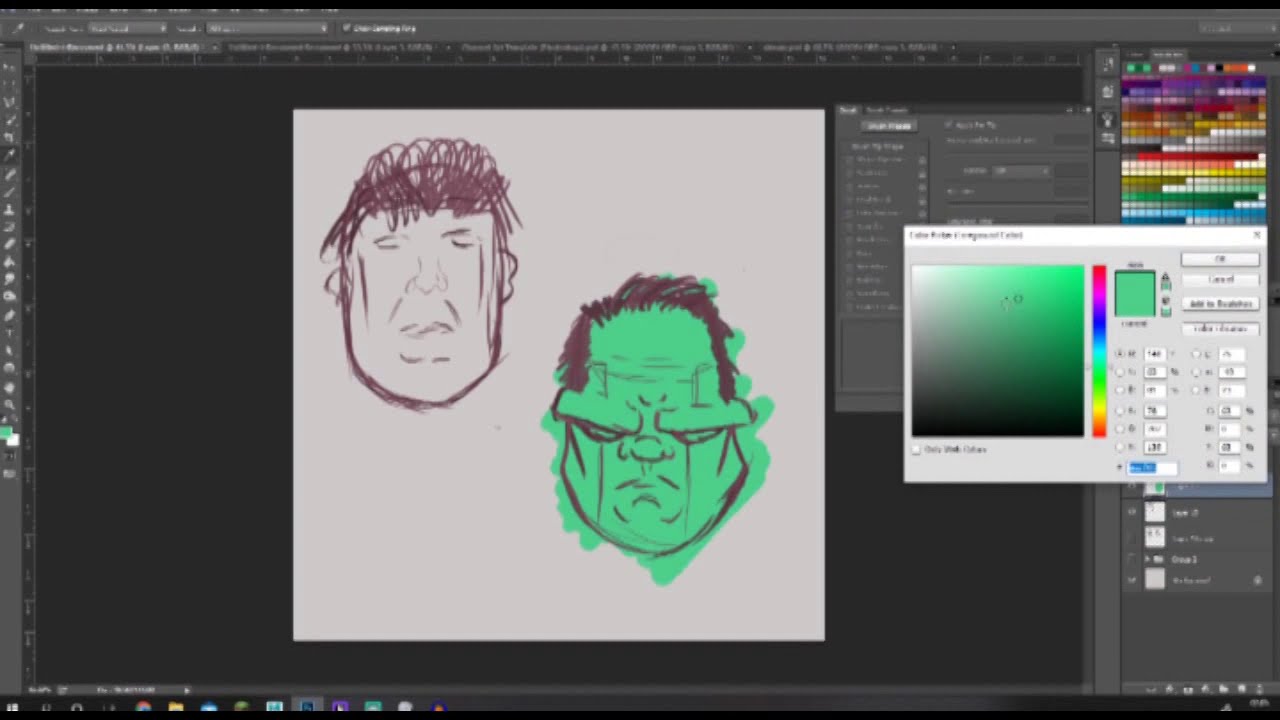The width and height of the screenshot is (1280, 720).
Task: Select the Crop tool
Action: 10,138
